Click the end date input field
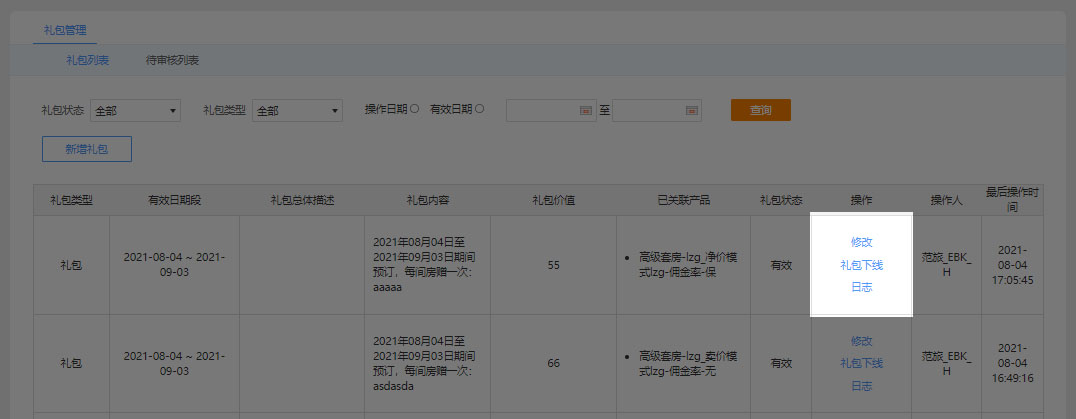Image resolution: width=1076 pixels, height=419 pixels. click(657, 110)
